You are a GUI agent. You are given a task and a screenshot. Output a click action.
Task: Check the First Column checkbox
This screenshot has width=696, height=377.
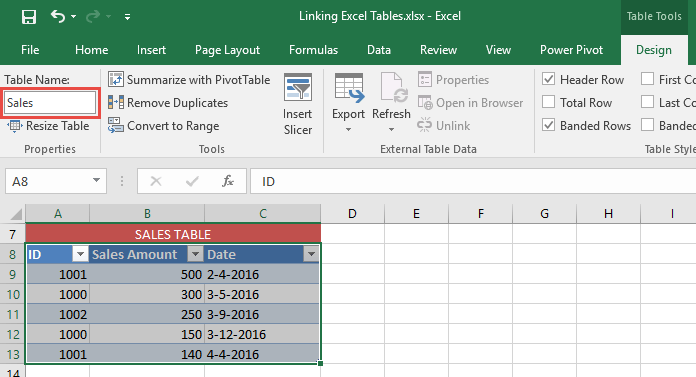tap(648, 79)
